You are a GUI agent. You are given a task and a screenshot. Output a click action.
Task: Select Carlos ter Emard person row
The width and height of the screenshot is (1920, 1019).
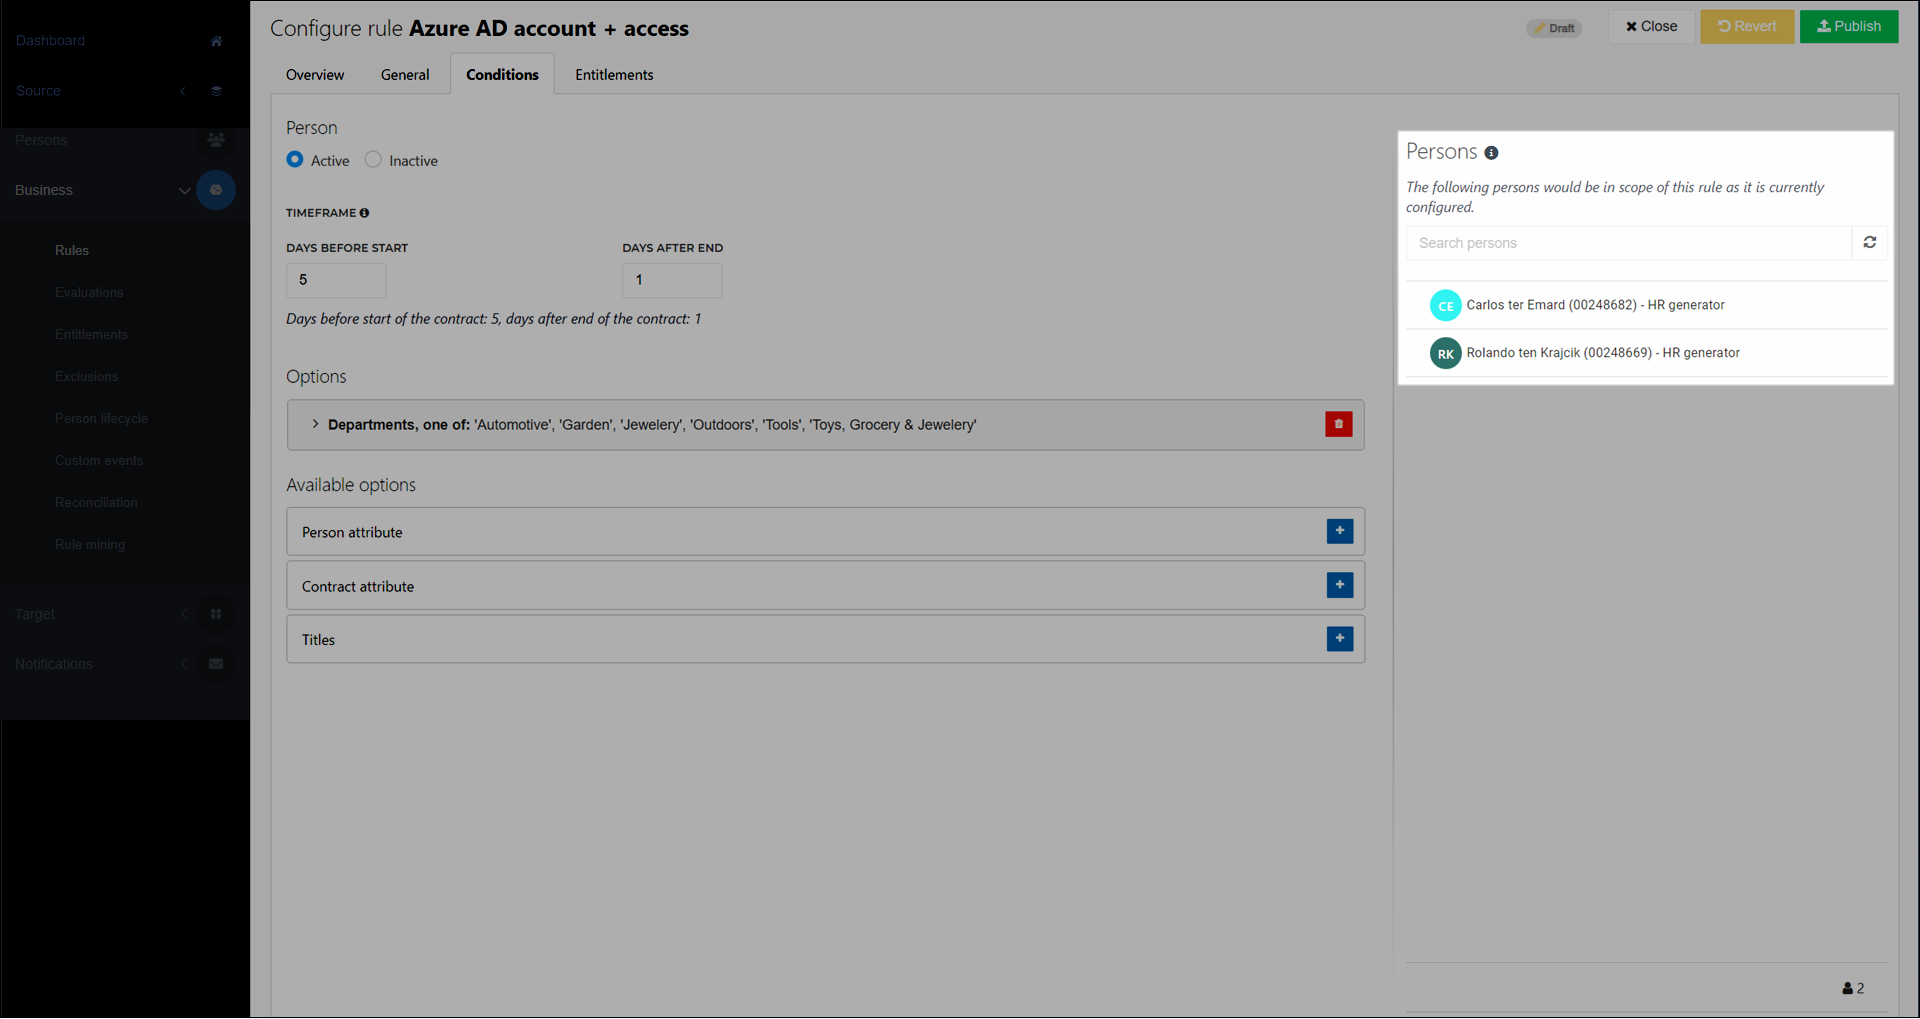point(1647,305)
